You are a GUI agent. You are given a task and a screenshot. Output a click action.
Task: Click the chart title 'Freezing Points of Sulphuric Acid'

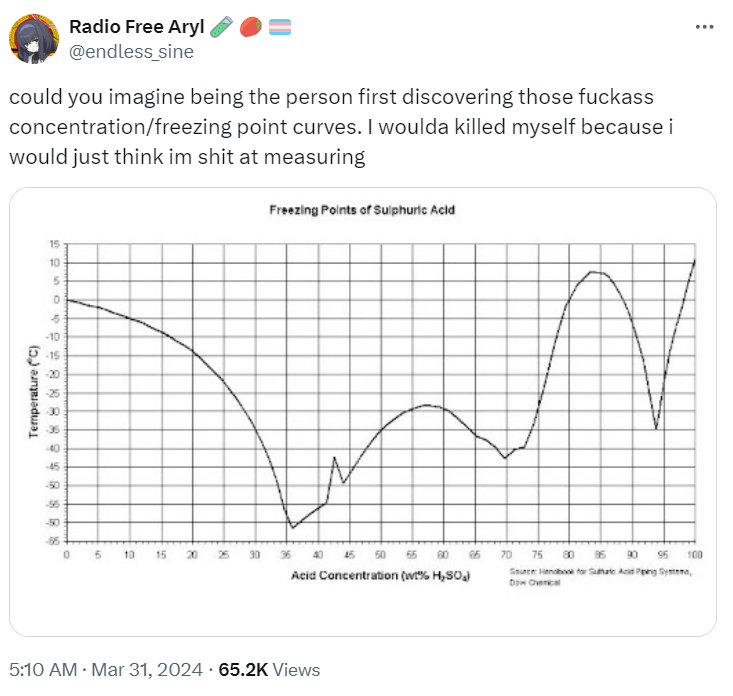(x=362, y=210)
